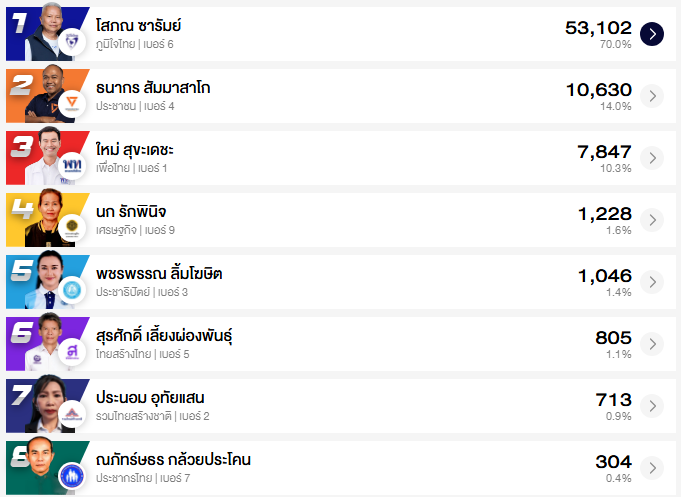Click เพื่อไทย party logo badge

click(71, 166)
